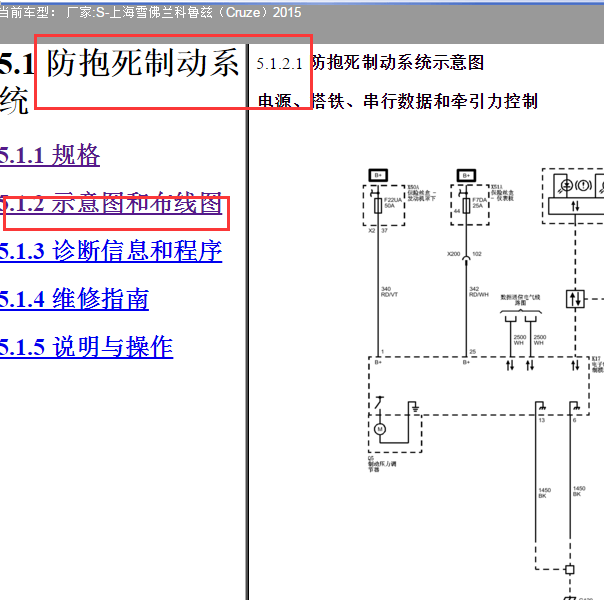The width and height of the screenshot is (604, 600).
Task: Click the 电源、搭铁、串行数据和牵引力控制 subtitle
Action: click(398, 101)
